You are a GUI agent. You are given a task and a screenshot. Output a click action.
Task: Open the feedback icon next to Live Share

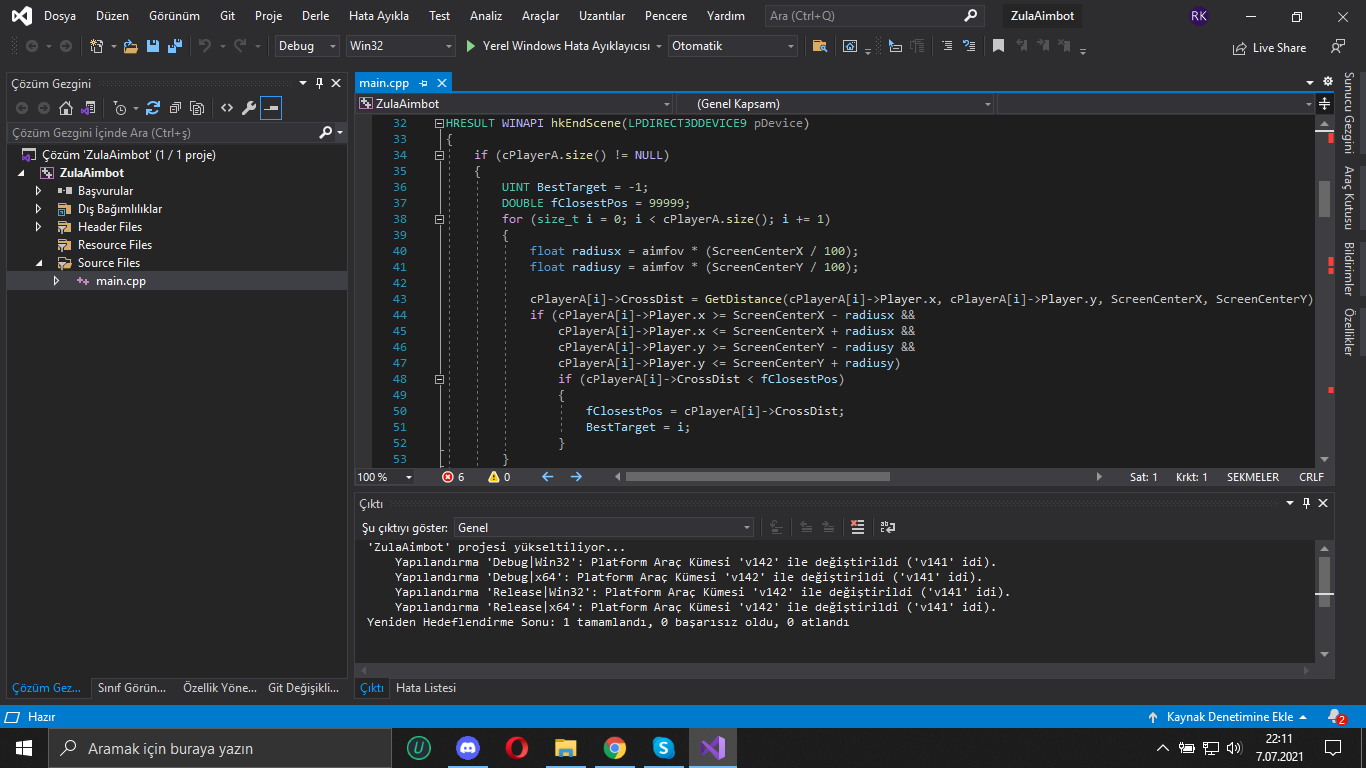coord(1338,46)
